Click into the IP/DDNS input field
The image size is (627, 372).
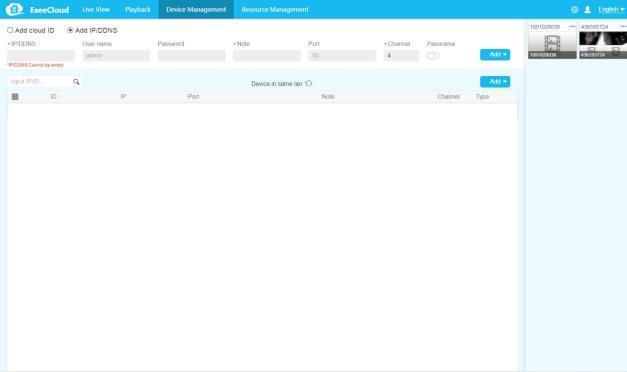[x=41, y=56]
